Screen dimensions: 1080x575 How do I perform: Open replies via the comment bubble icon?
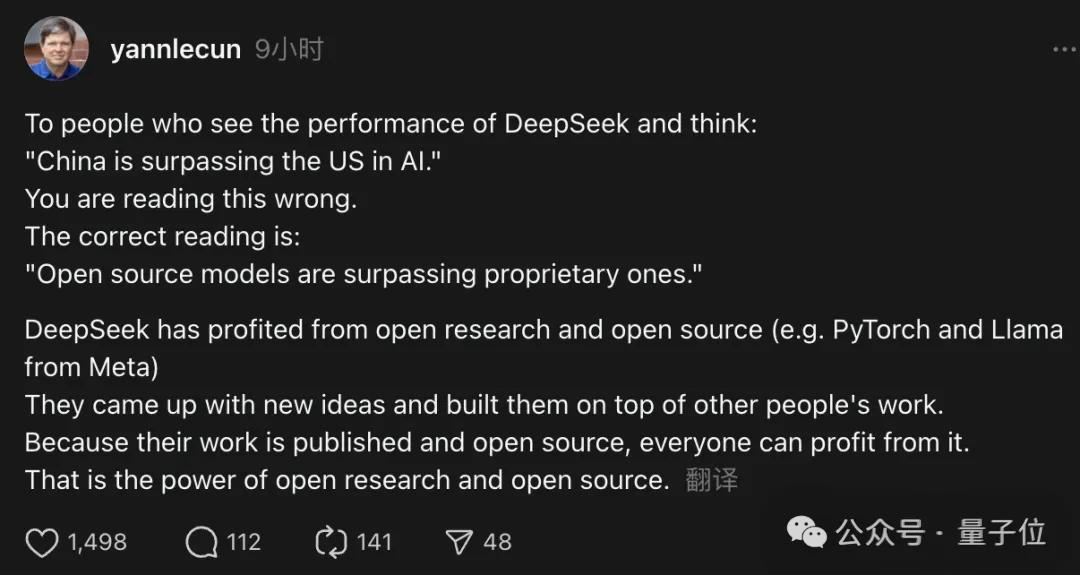[x=202, y=542]
